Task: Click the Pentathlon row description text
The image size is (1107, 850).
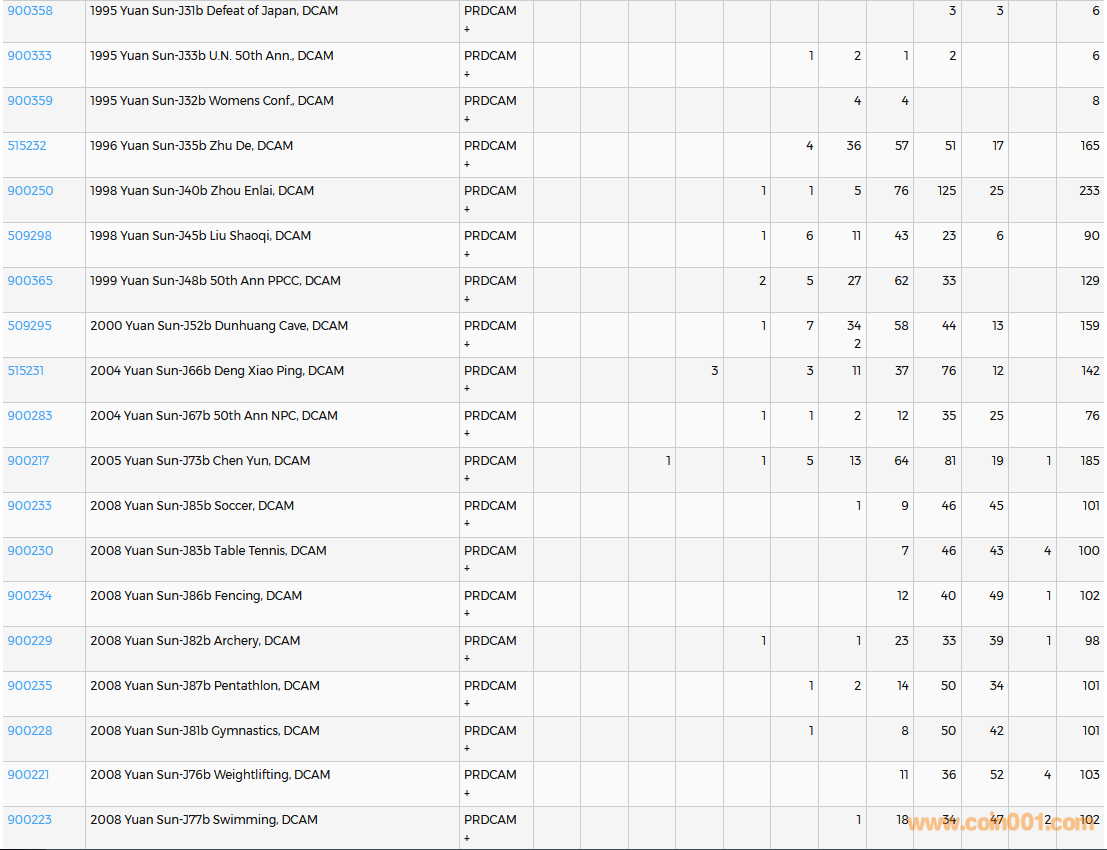Action: click(x=205, y=686)
